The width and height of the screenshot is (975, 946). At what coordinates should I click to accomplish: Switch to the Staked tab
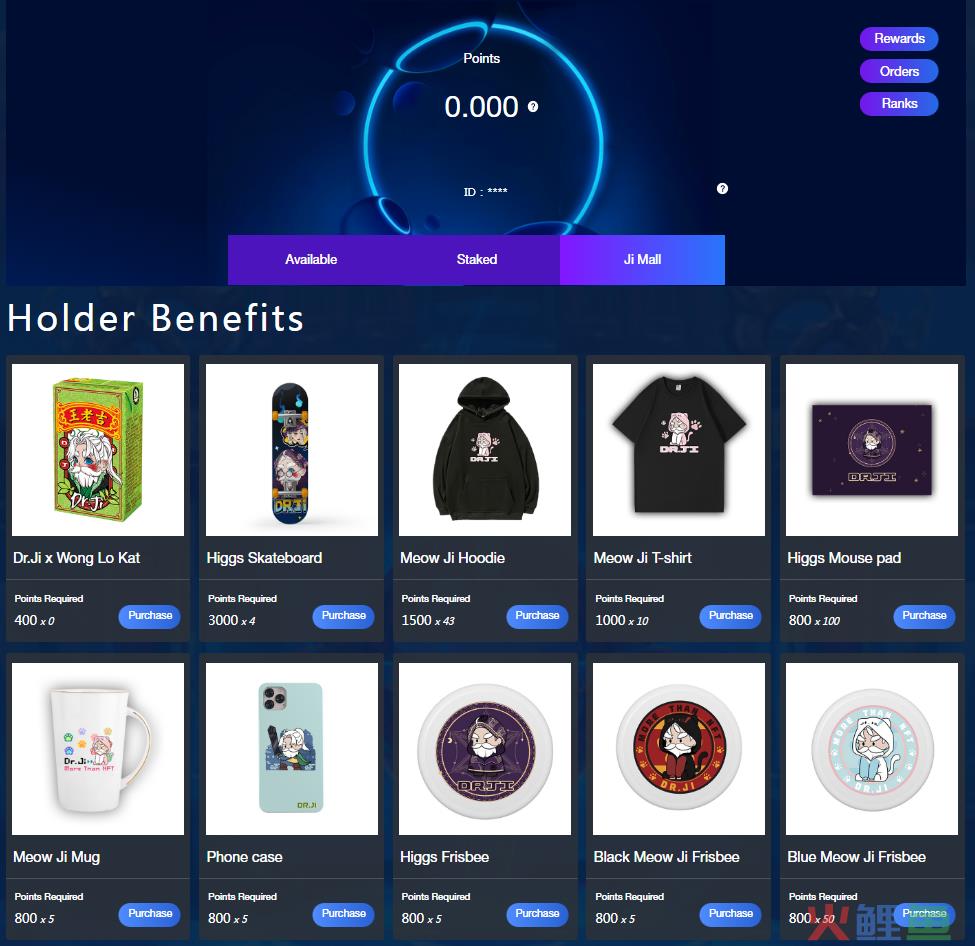coord(477,259)
